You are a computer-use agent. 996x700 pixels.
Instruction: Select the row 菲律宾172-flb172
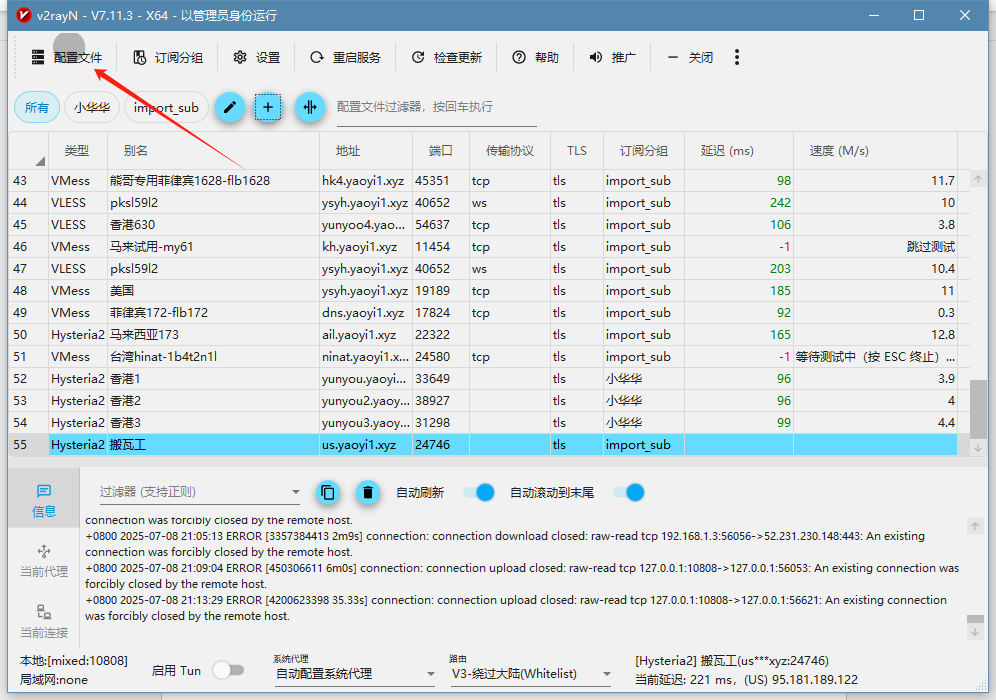[x=483, y=313]
